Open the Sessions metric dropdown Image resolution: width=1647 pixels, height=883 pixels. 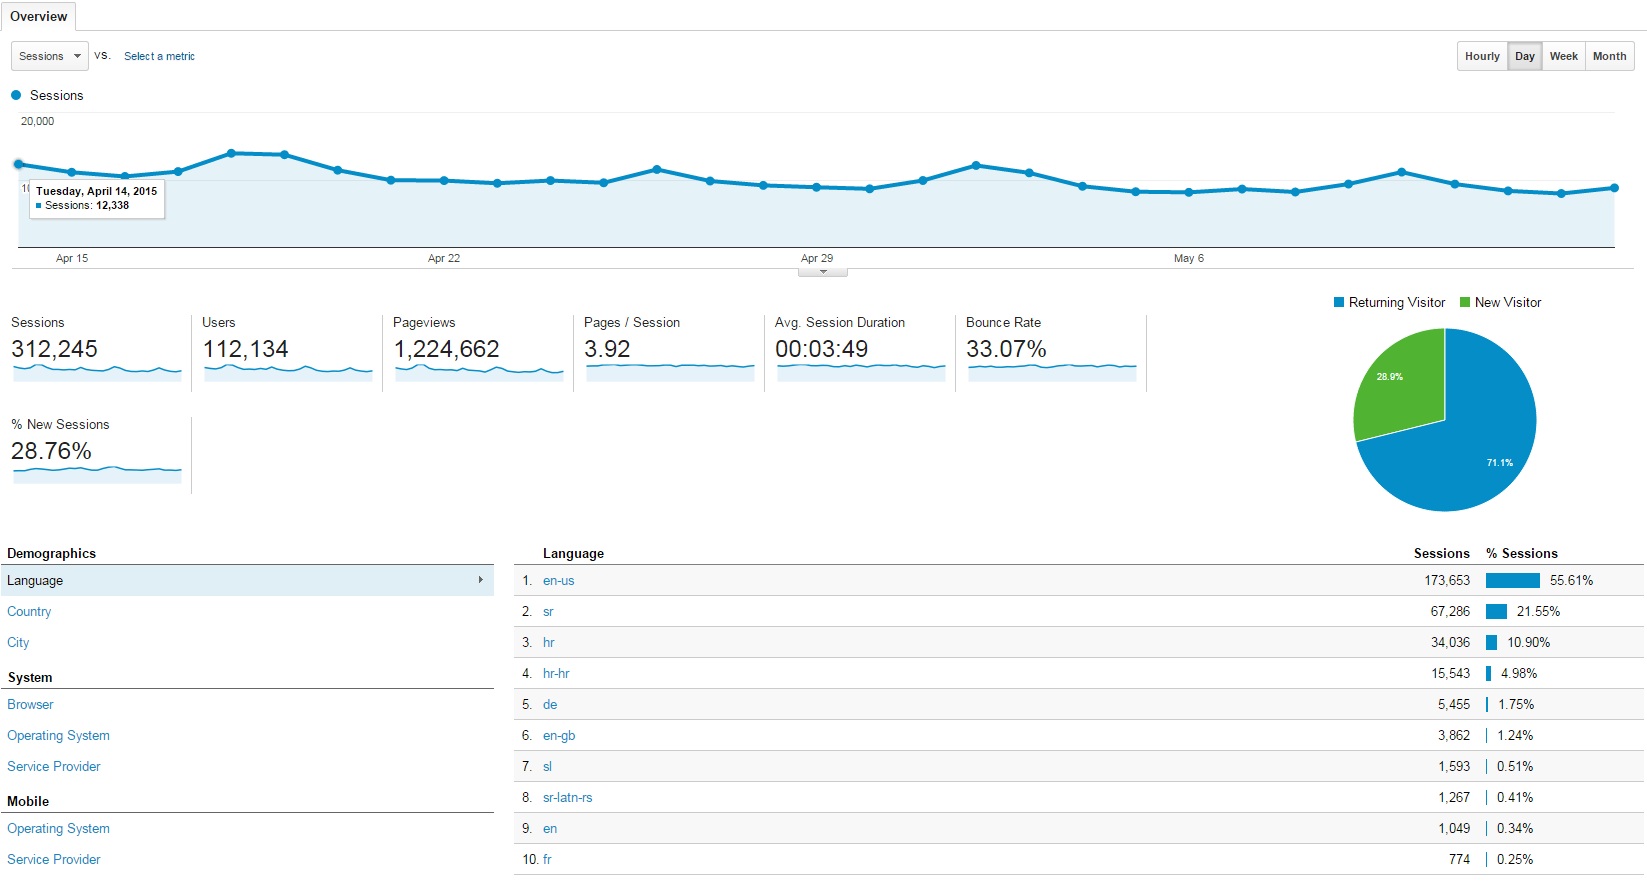point(49,56)
